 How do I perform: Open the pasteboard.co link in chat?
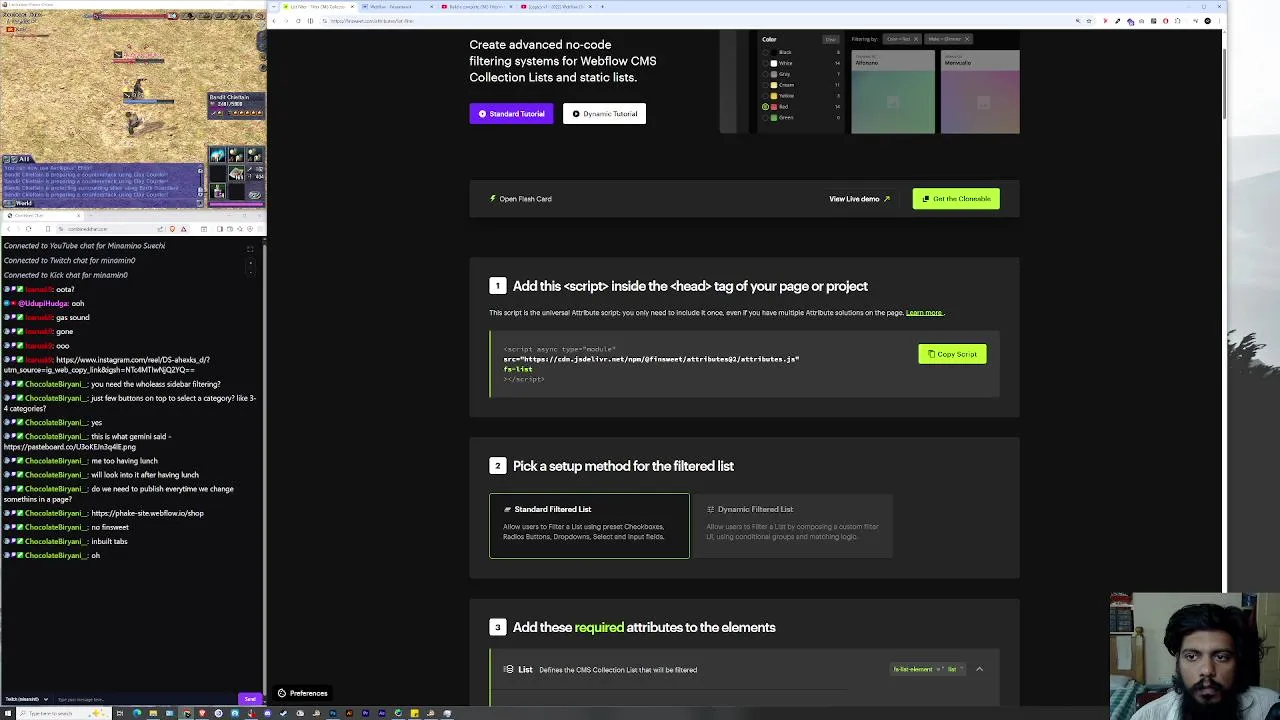[x=69, y=447]
